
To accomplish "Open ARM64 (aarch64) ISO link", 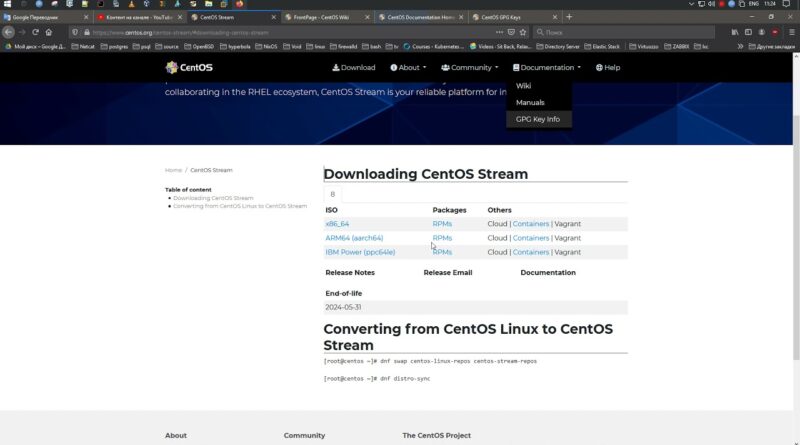I will 354,238.
